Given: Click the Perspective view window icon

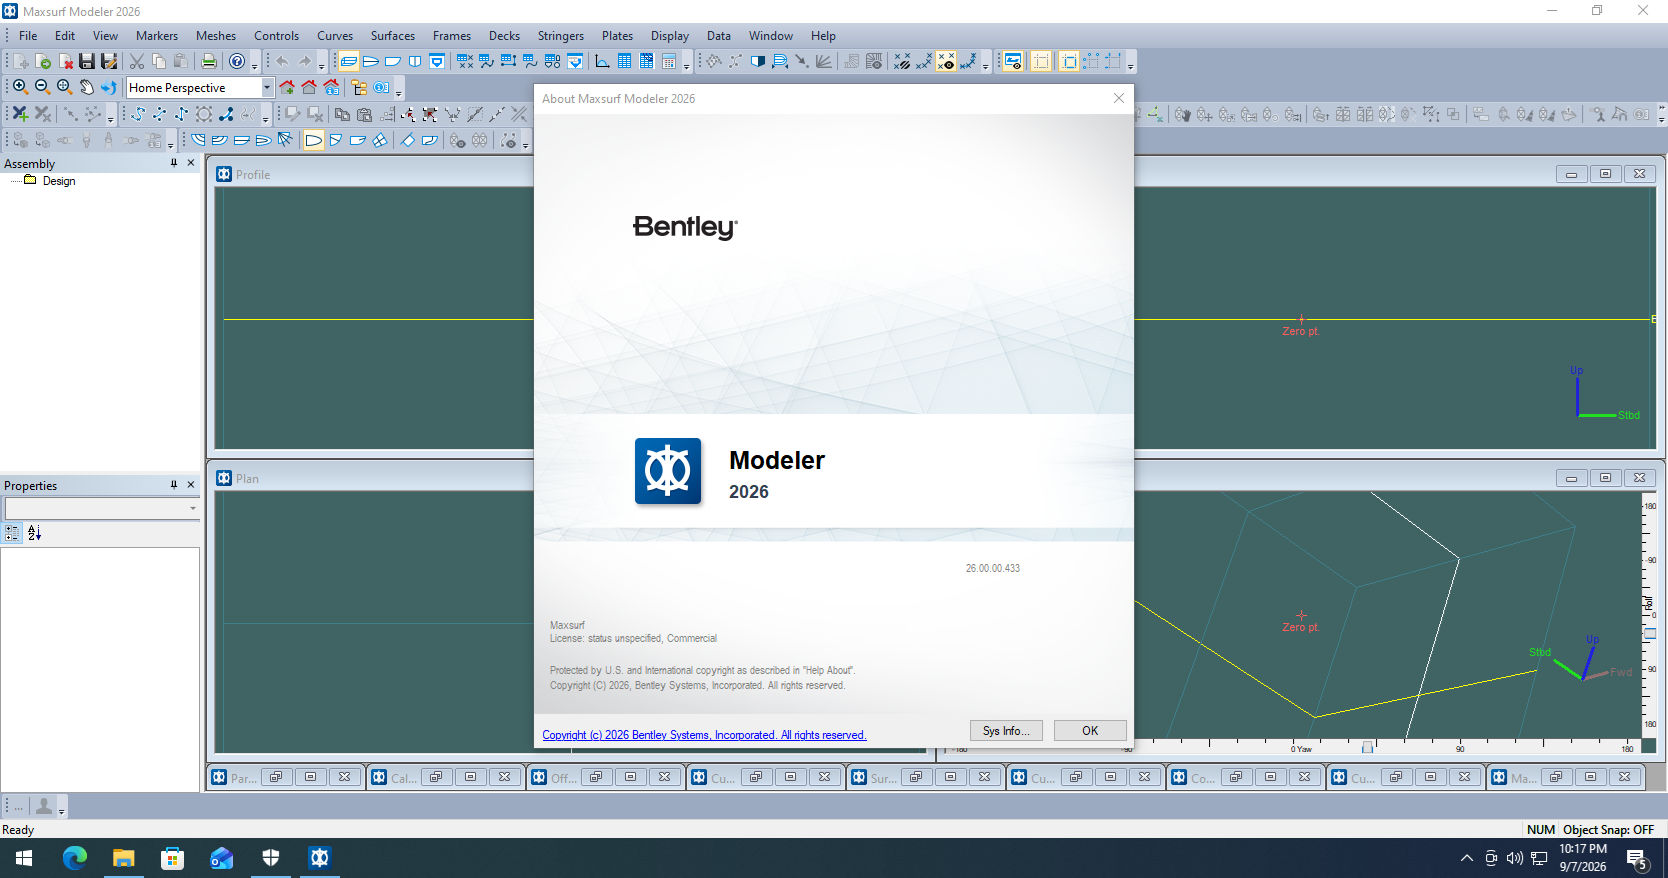Looking at the screenshot, I should [x=348, y=61].
